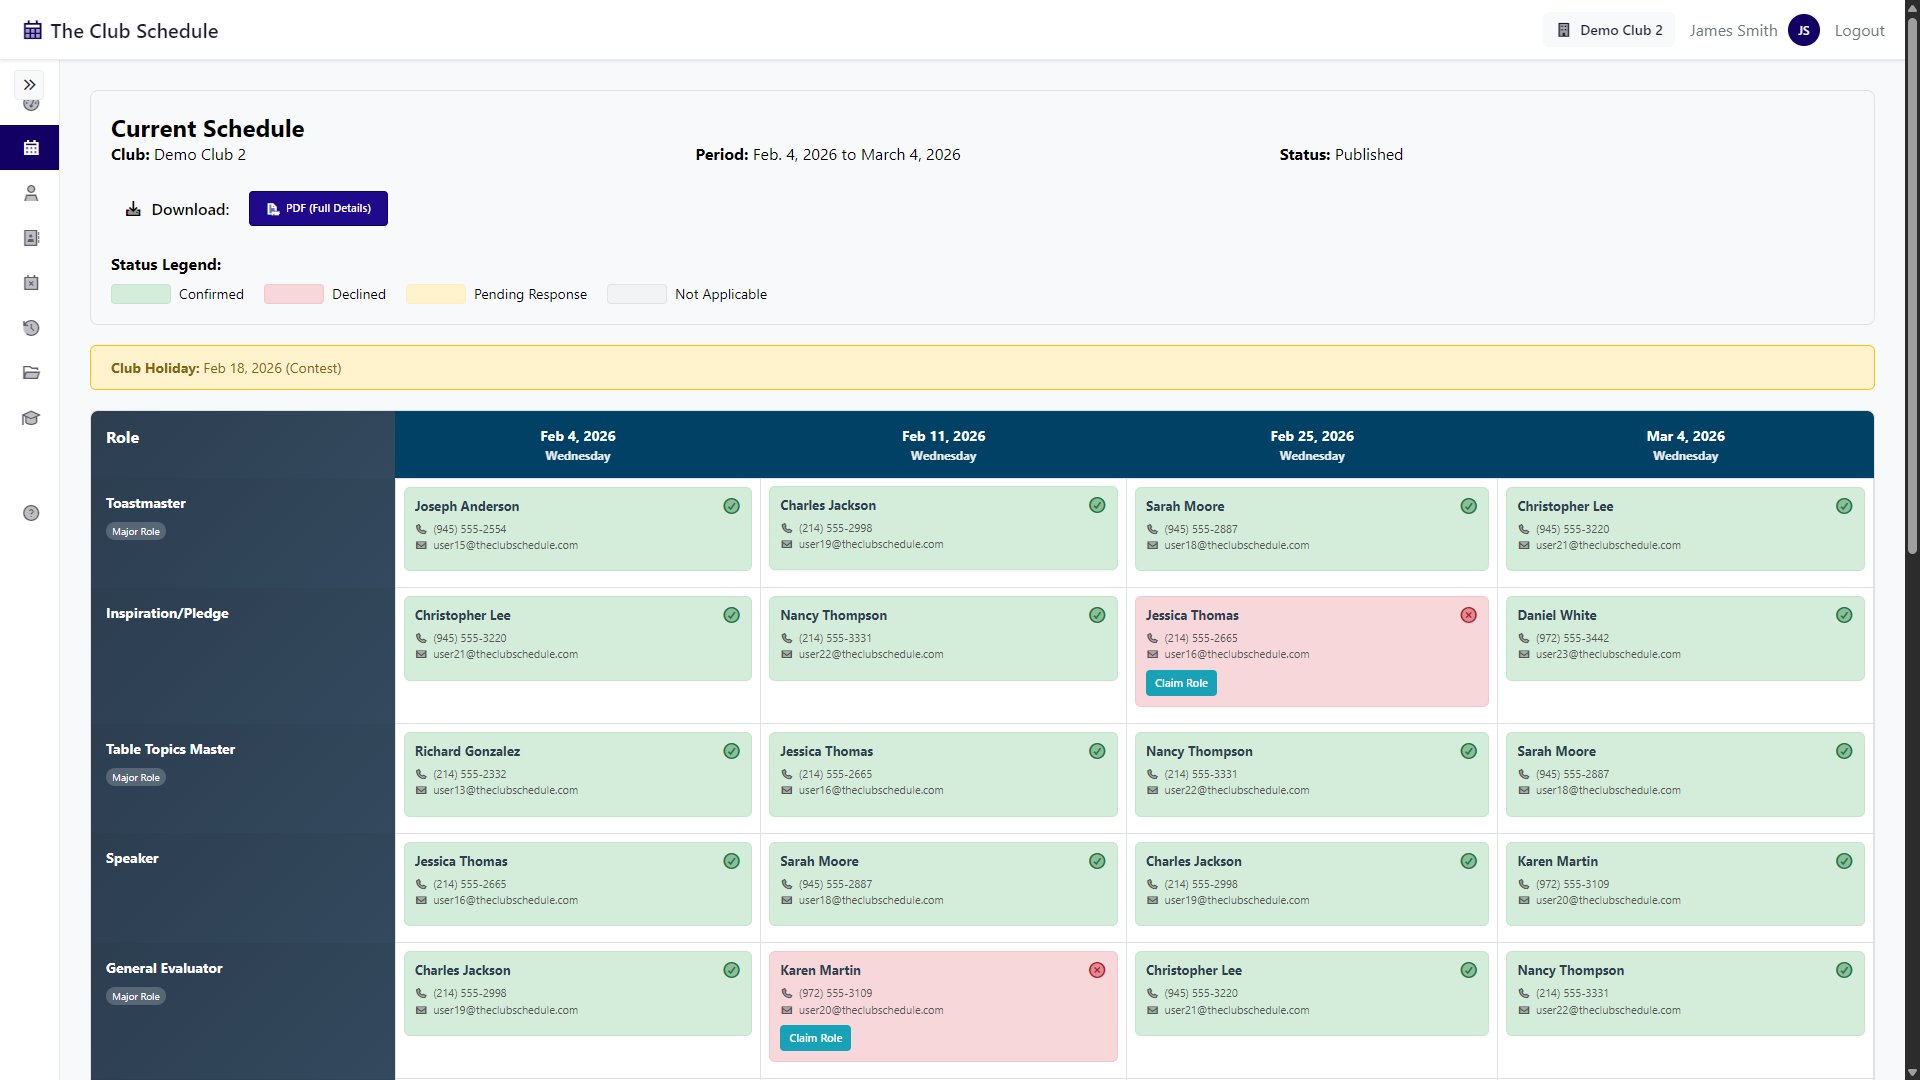This screenshot has height=1080, width=1920.
Task: Open the folder documents sidebar icon
Action: pos(31,373)
